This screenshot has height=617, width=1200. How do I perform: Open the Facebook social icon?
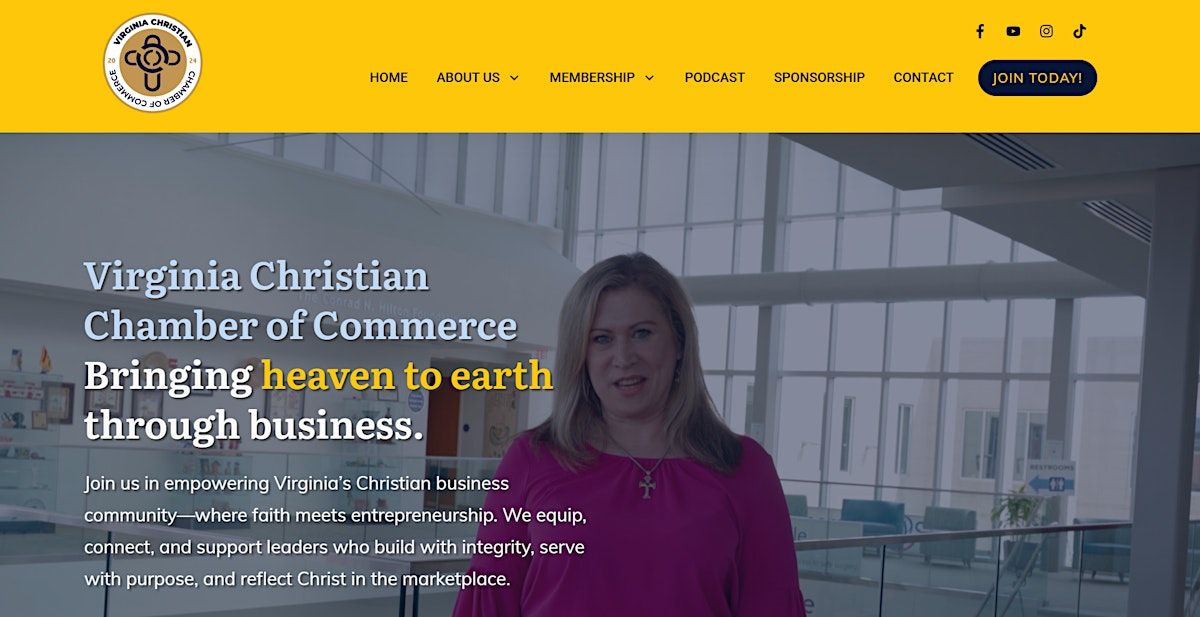point(980,31)
